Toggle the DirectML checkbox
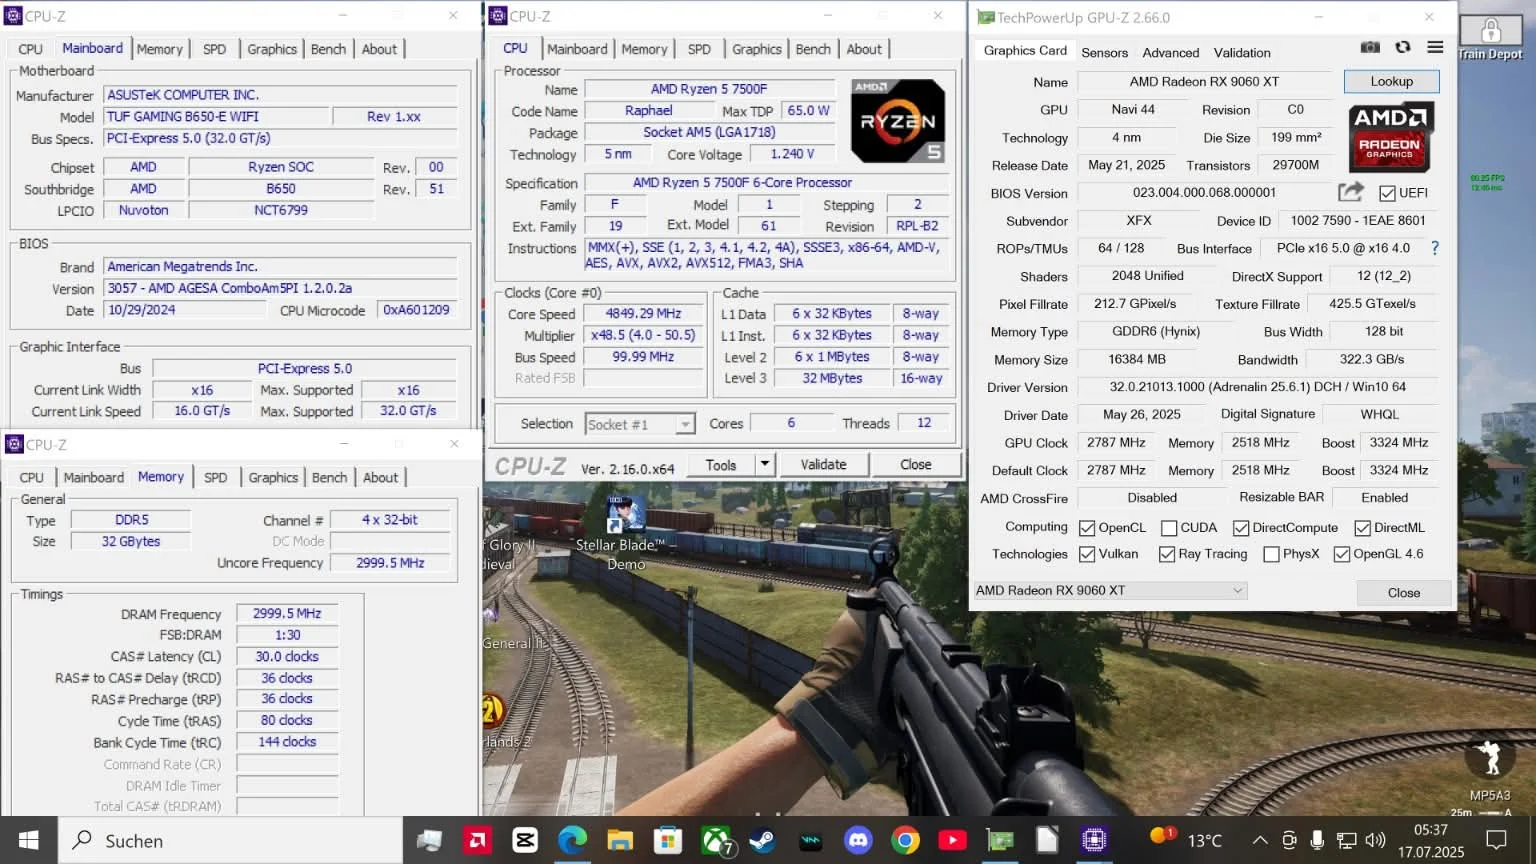 (1362, 527)
